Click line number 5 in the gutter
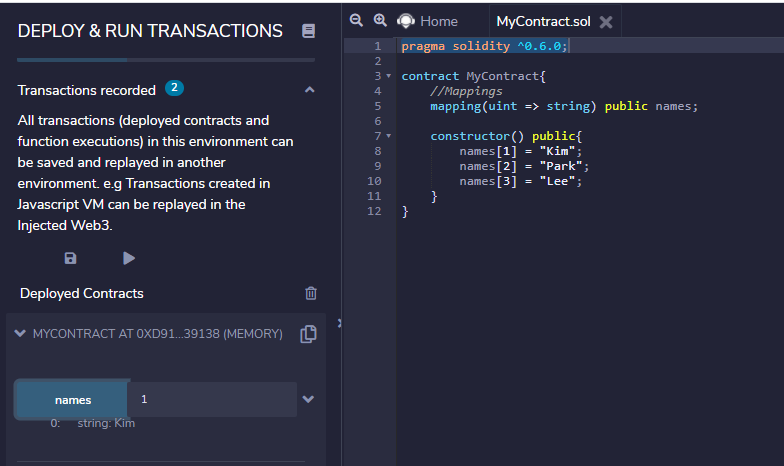Viewport: 784px width, 466px height. (x=378, y=106)
